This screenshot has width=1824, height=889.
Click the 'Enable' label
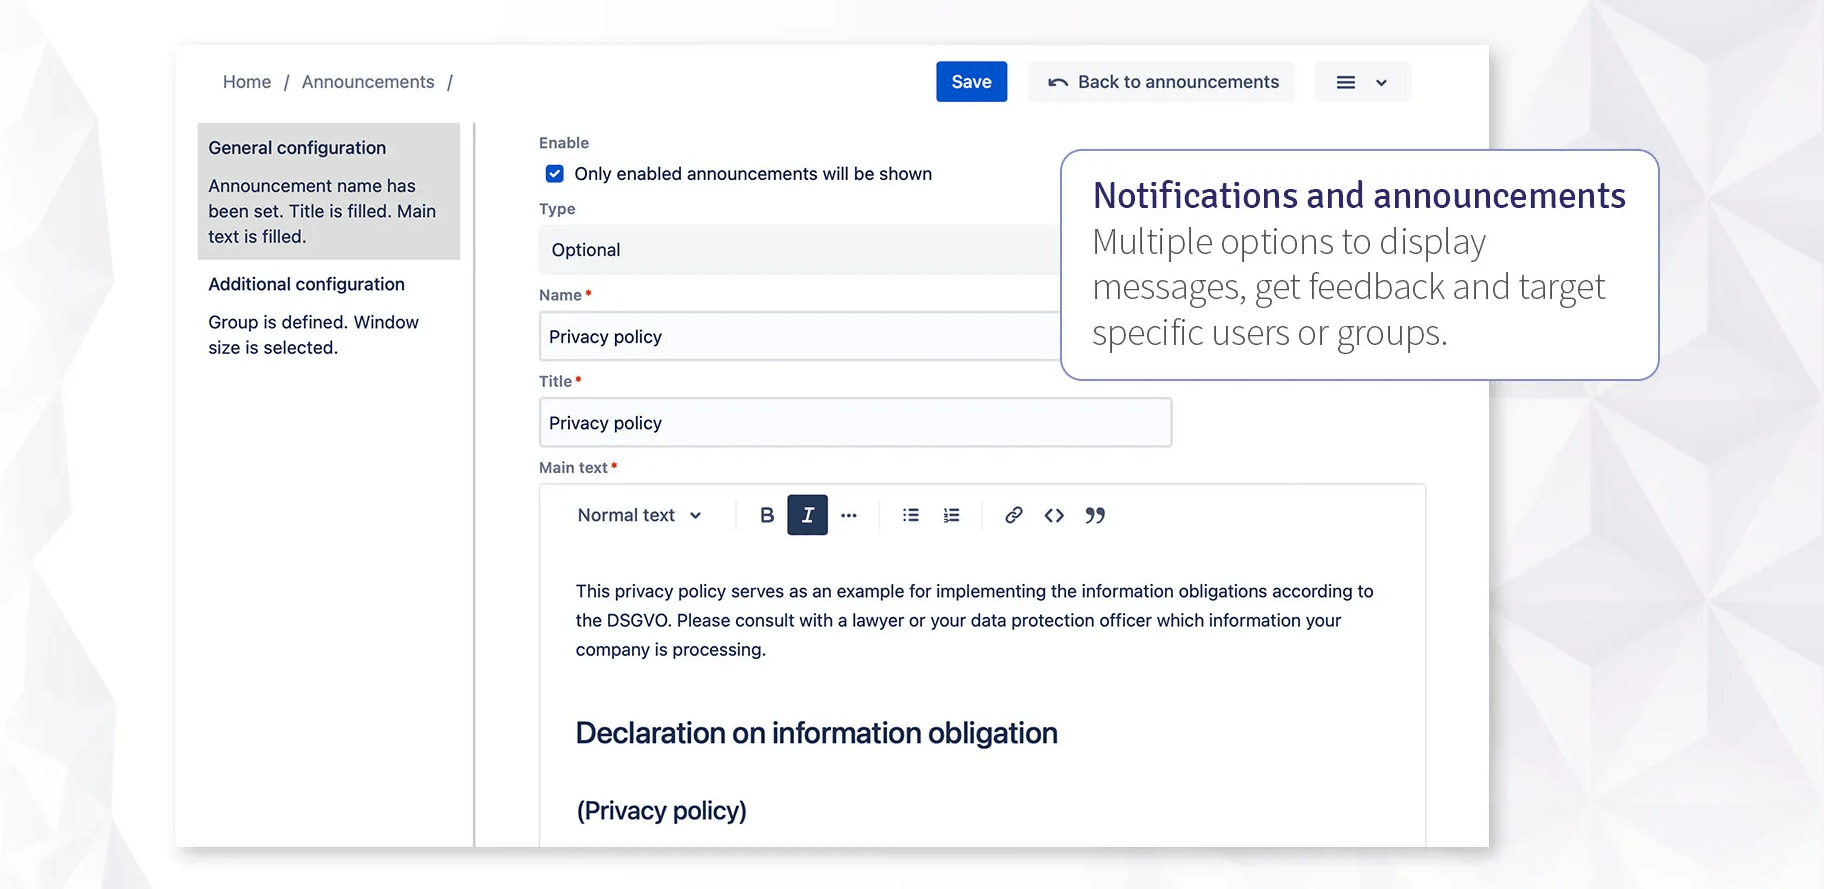(564, 143)
